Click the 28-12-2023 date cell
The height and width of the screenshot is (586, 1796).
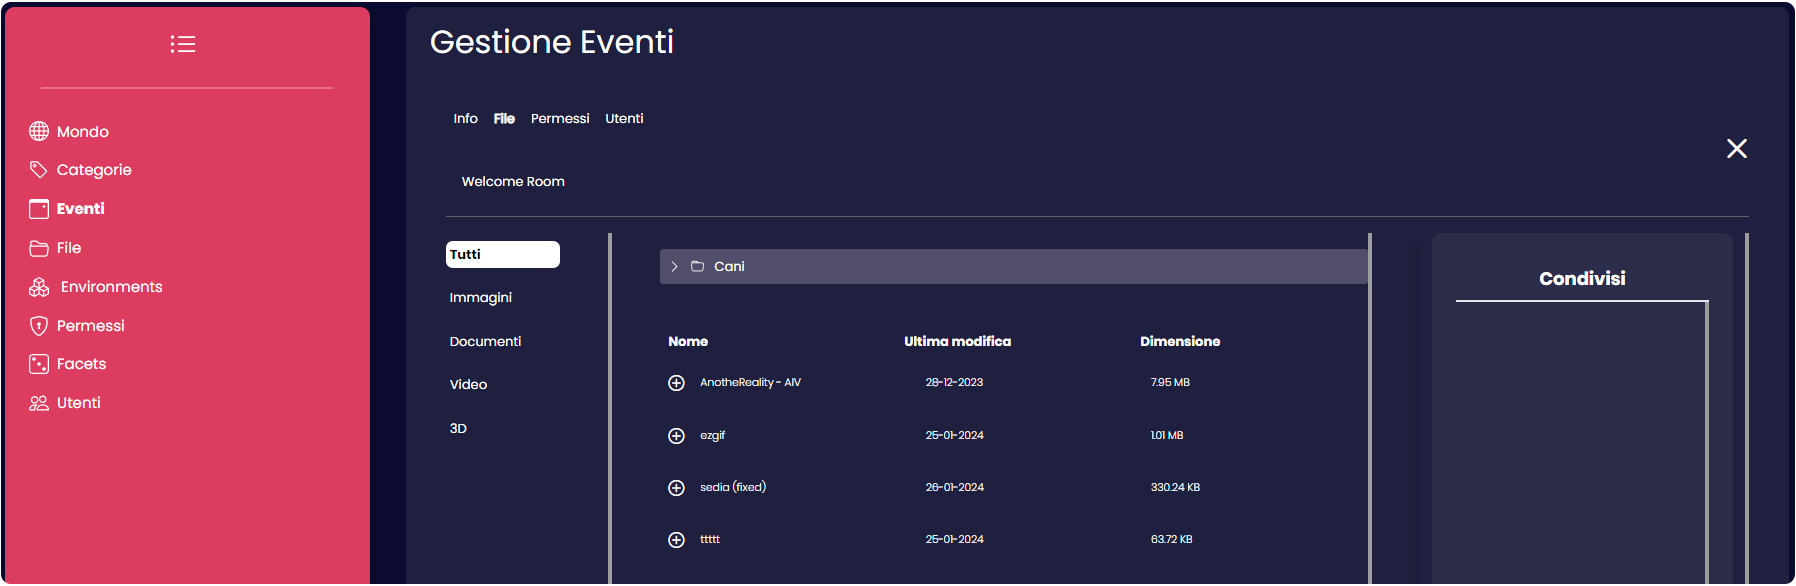(954, 382)
